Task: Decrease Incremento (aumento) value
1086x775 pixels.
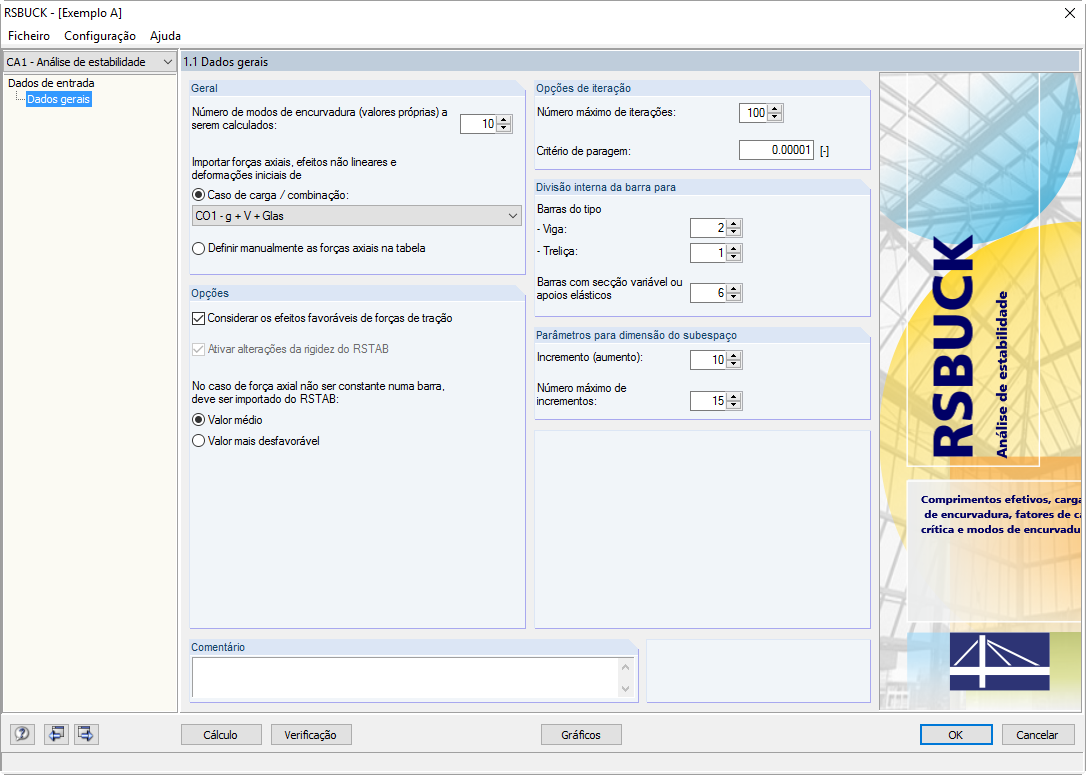Action: point(734,364)
